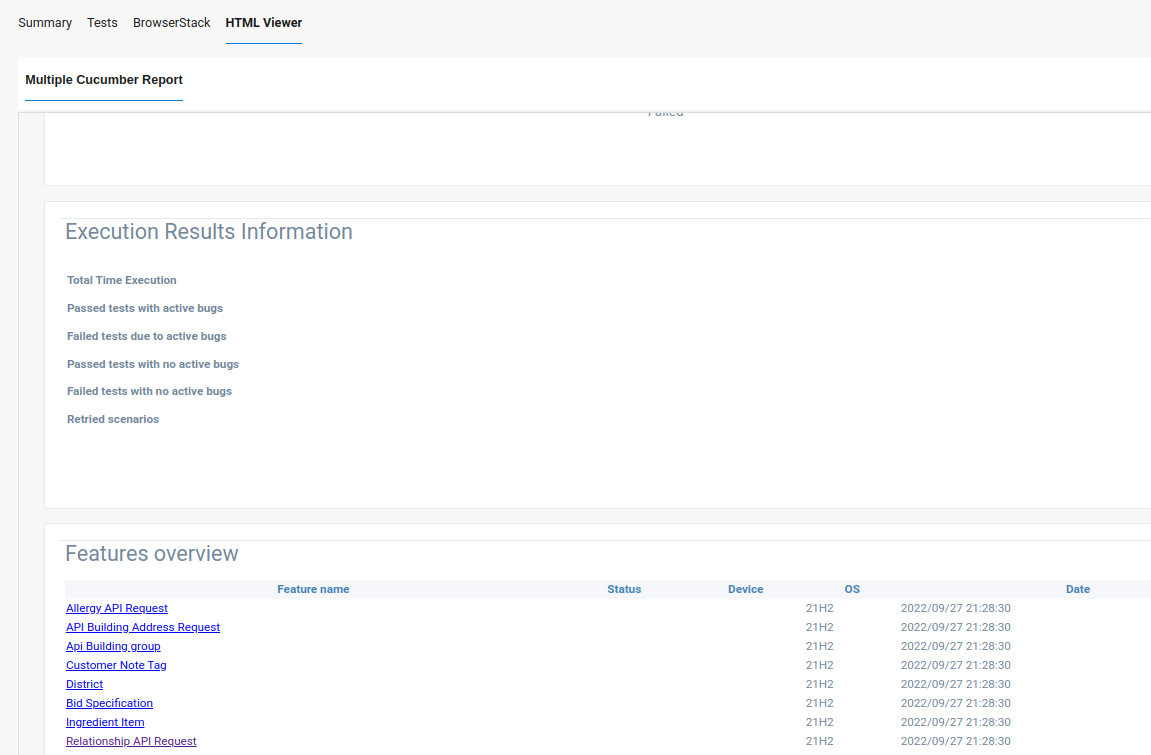Sort by the OS column header
The height and width of the screenshot is (755, 1151).
pyautogui.click(x=851, y=589)
